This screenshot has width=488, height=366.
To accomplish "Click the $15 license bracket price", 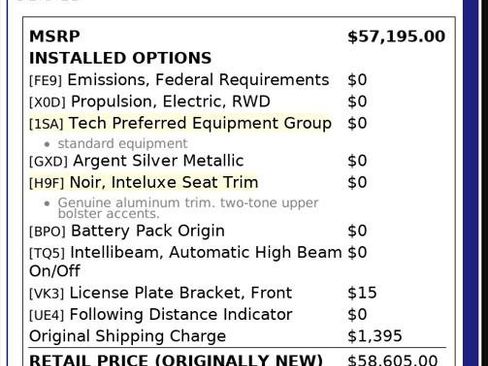I will click(x=362, y=293).
